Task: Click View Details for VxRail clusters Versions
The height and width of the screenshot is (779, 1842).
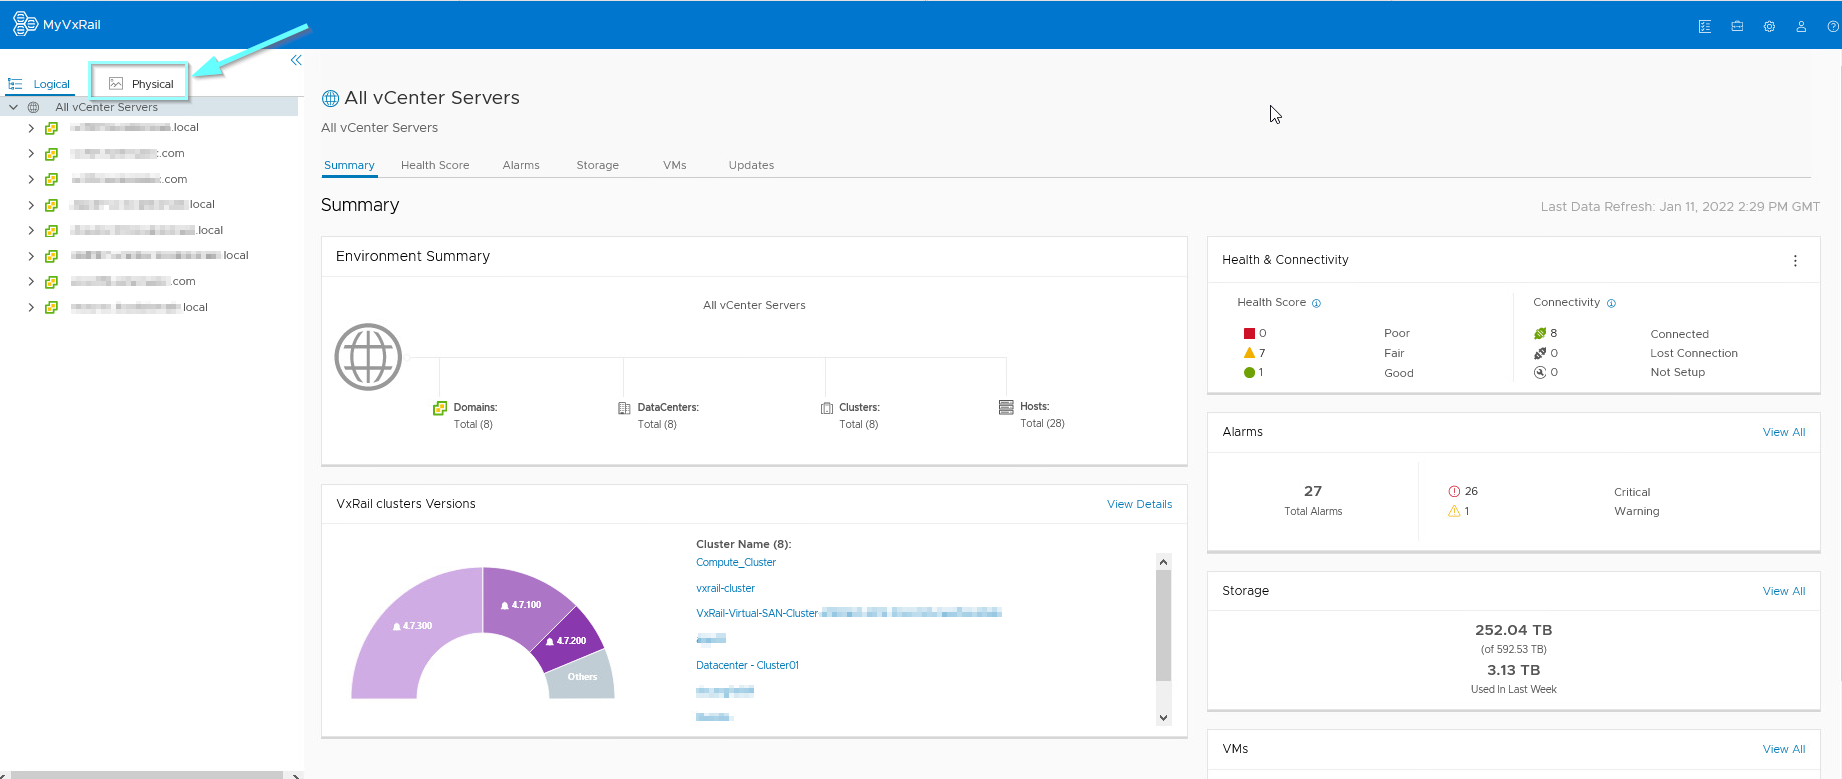Action: 1139,504
